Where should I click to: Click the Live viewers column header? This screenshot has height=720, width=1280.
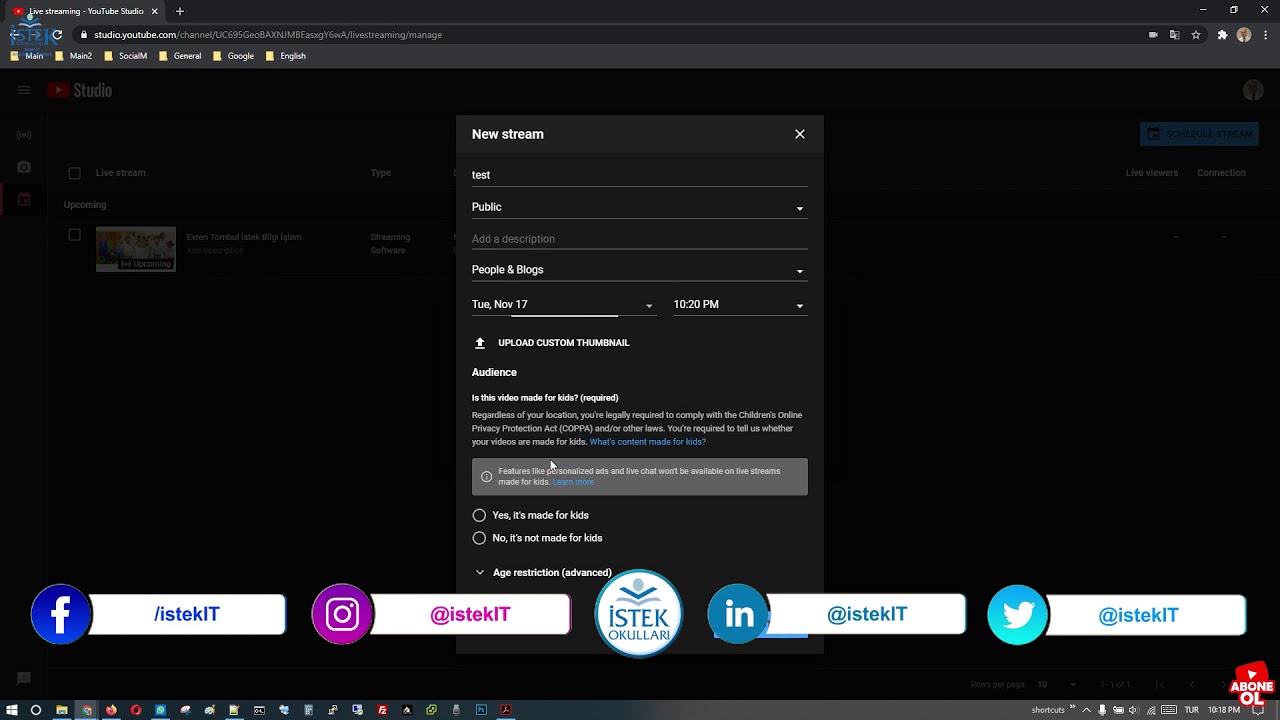[x=1152, y=173]
